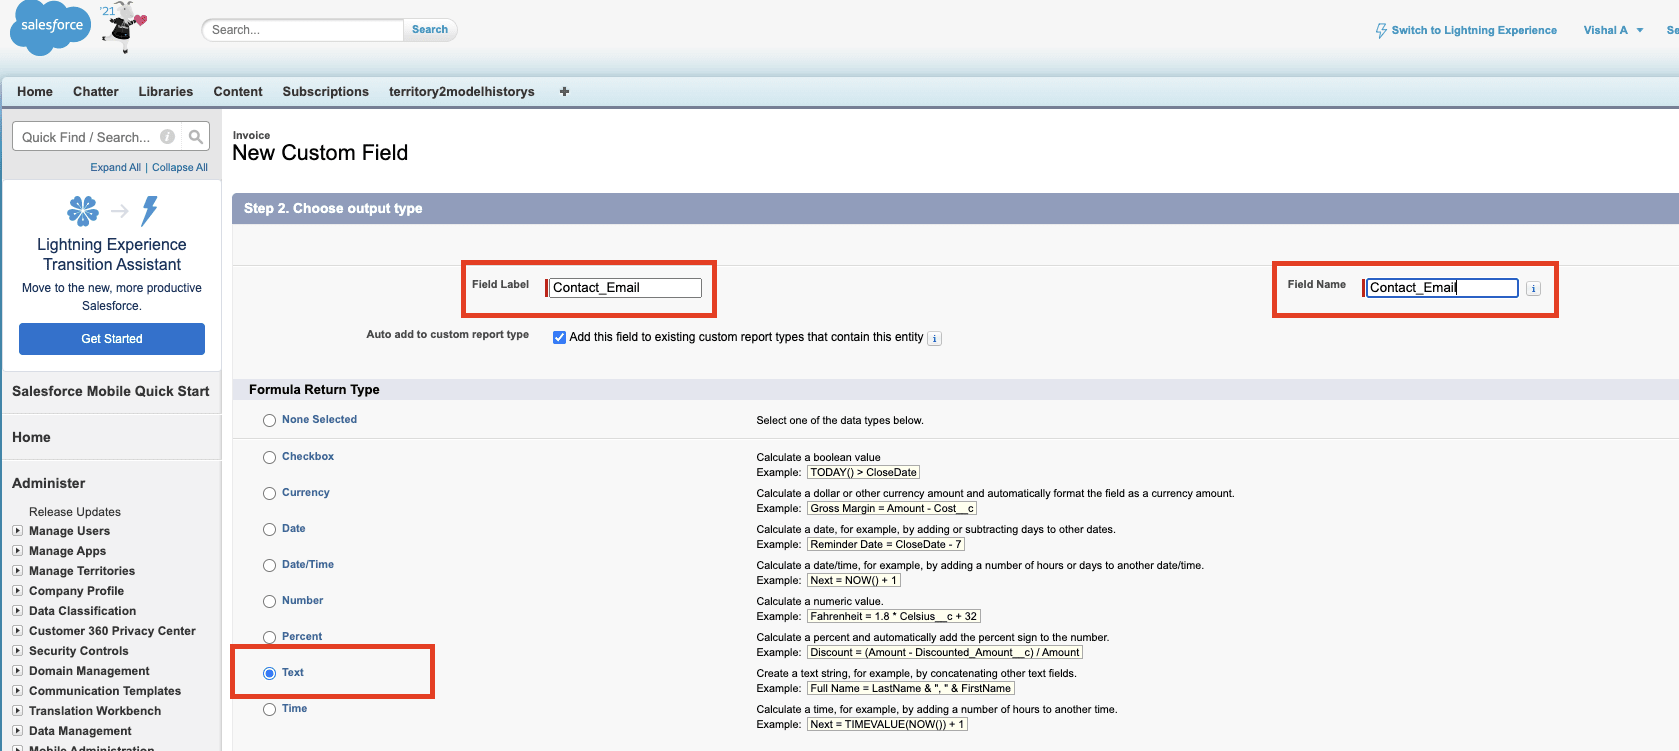Open the Home tab

[35, 91]
